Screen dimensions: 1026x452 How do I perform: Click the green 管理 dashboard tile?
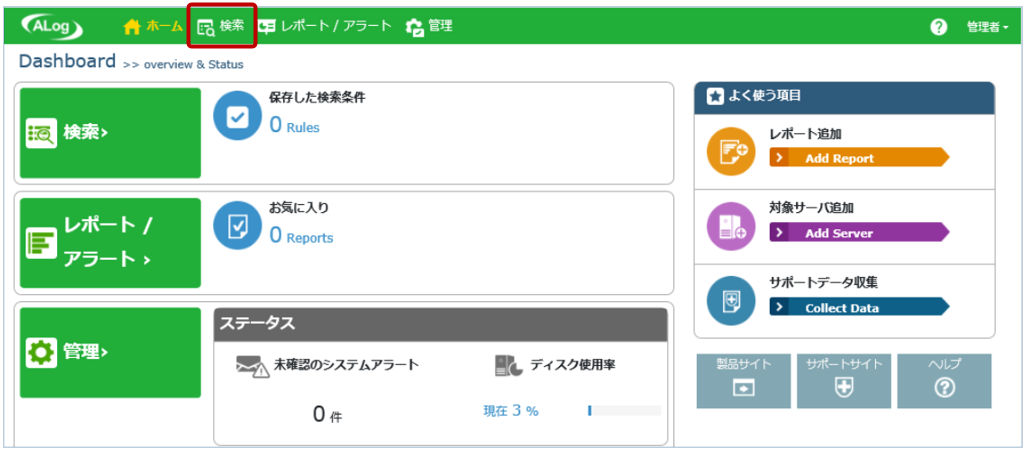110,352
